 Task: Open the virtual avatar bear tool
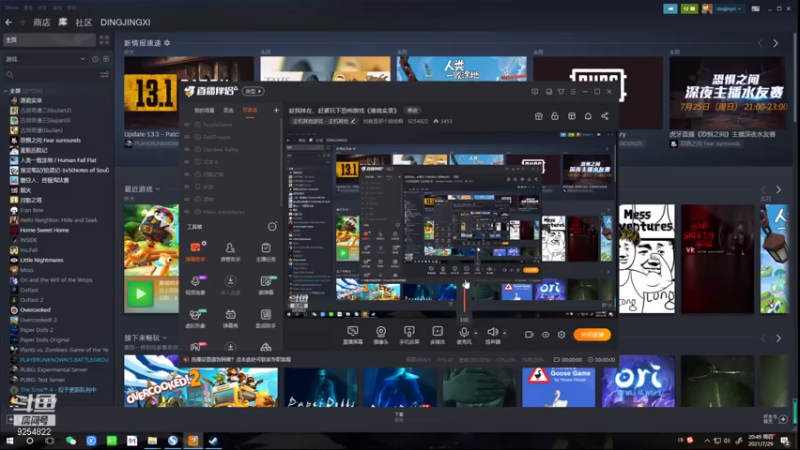195,318
